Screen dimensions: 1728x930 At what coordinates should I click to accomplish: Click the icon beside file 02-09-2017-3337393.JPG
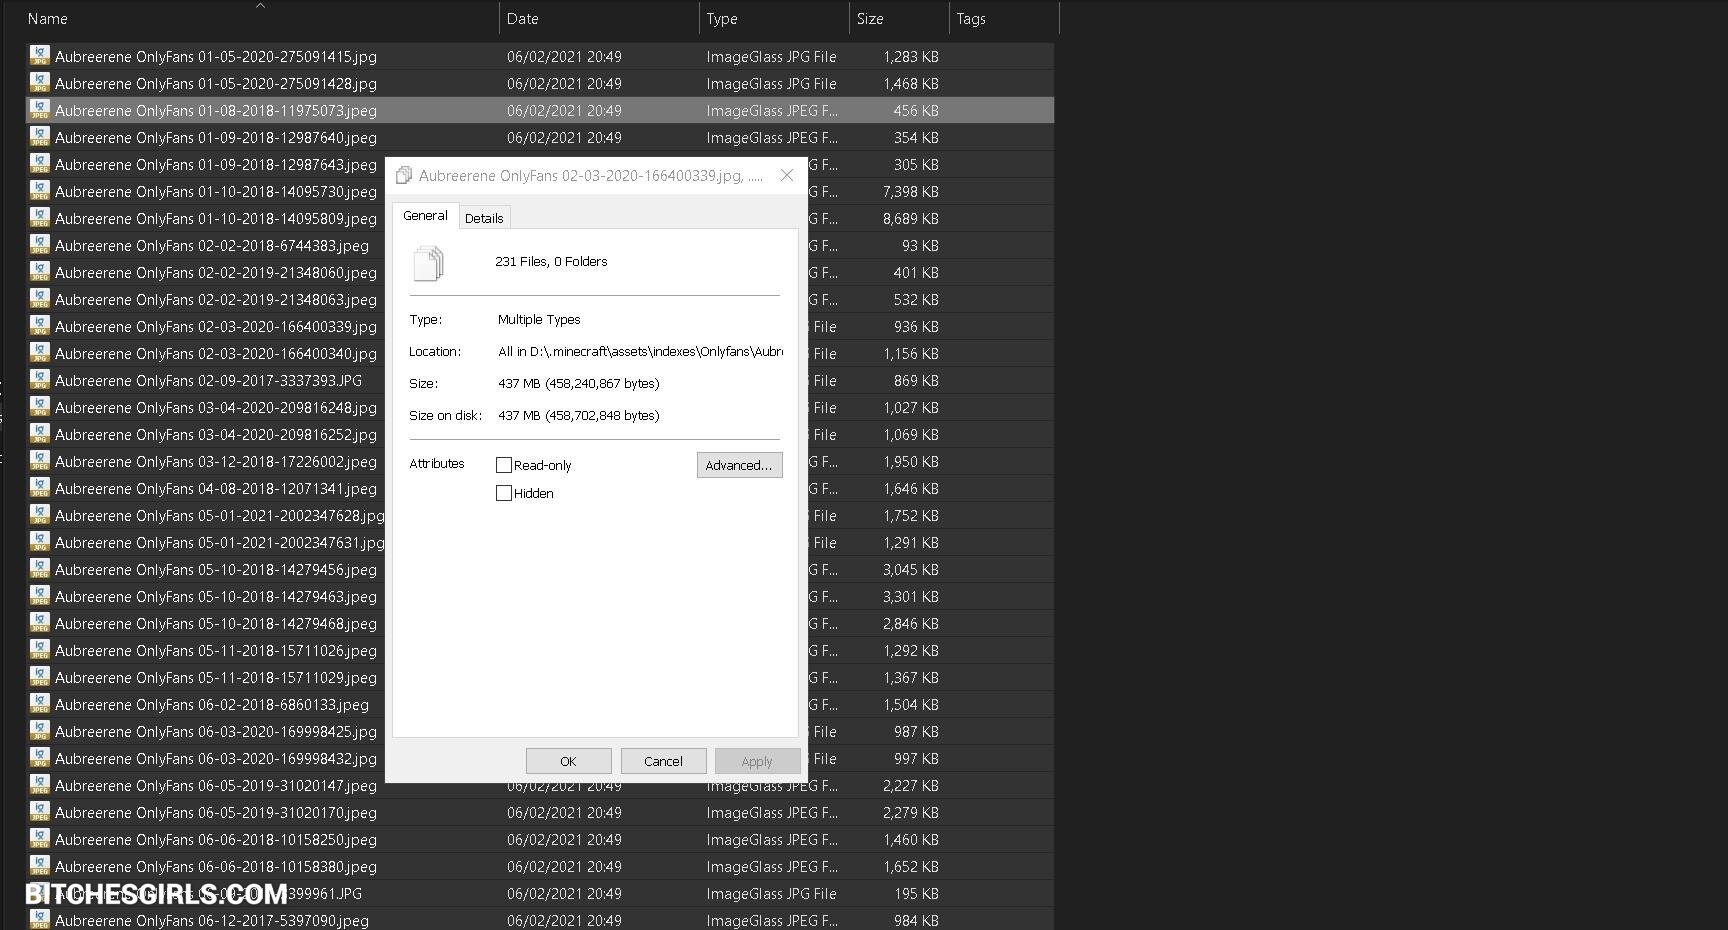click(x=39, y=380)
